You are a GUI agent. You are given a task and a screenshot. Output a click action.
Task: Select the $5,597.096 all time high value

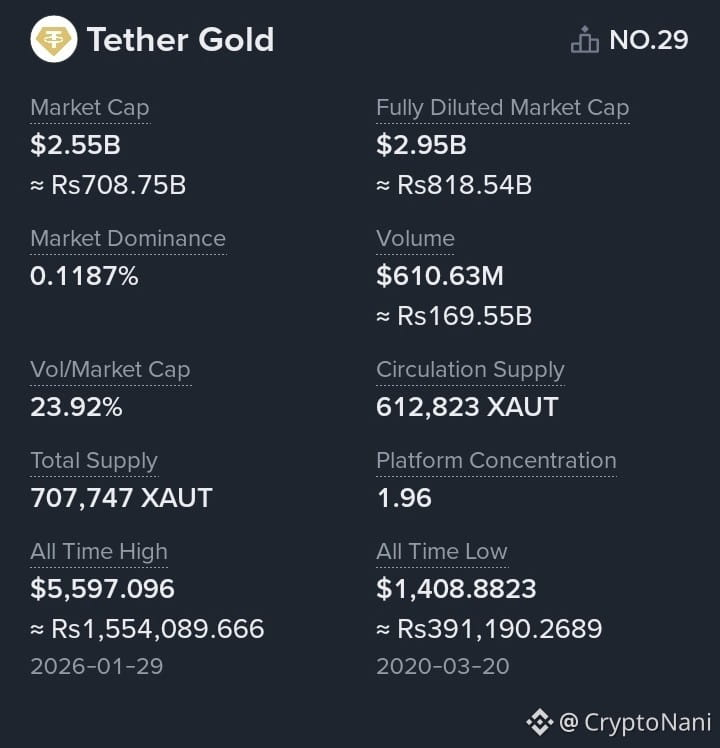pyautogui.click(x=102, y=588)
